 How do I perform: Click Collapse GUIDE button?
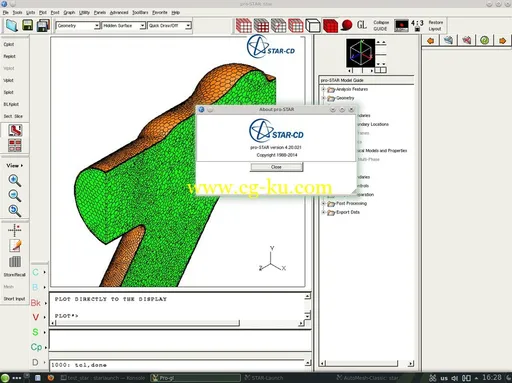pos(381,25)
